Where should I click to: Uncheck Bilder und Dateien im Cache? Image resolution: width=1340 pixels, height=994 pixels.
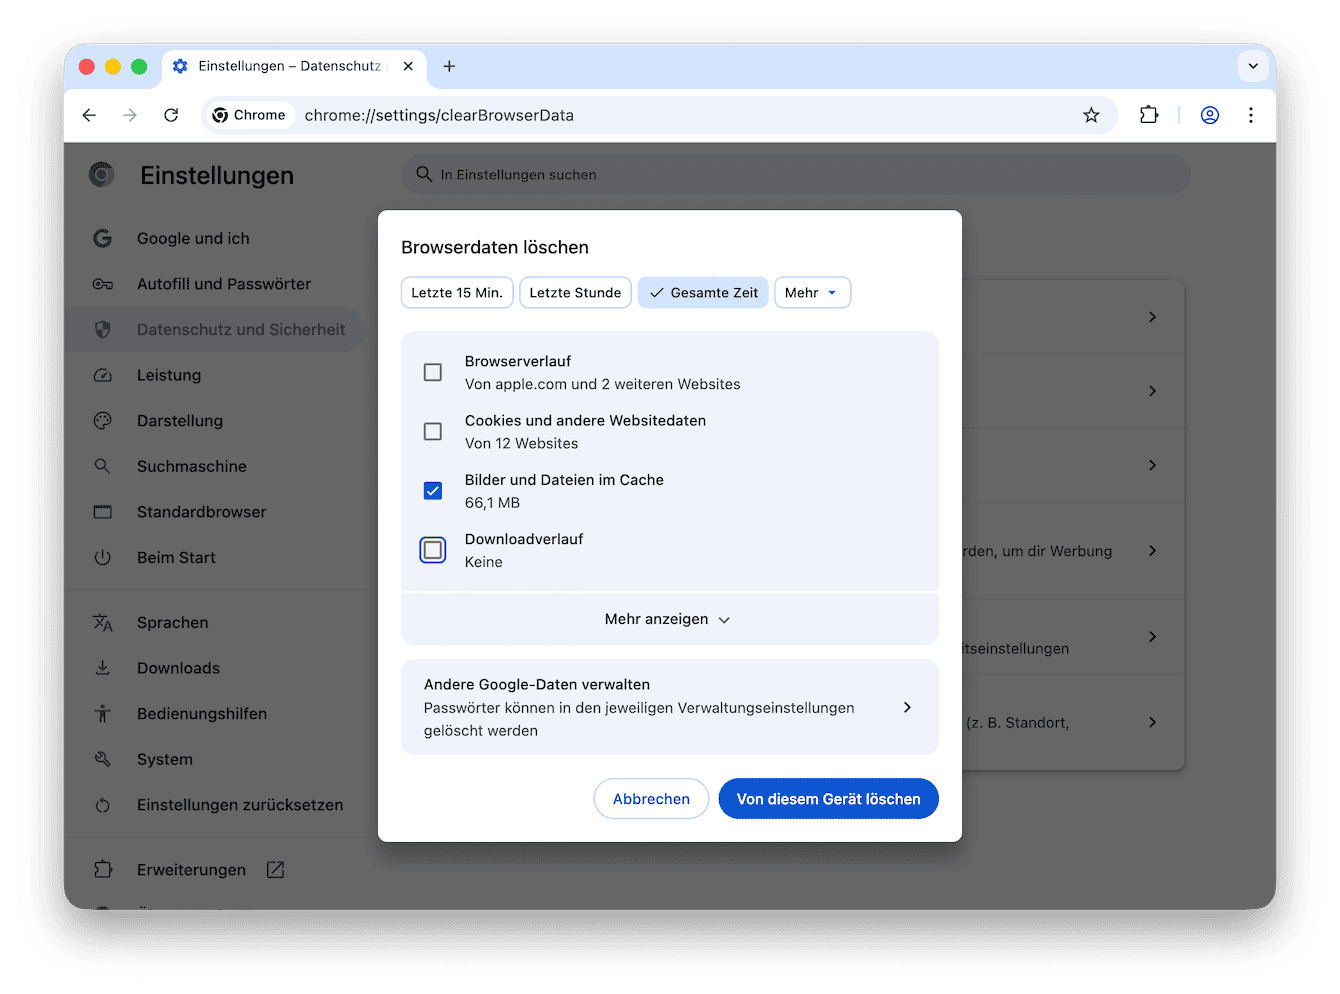433,490
